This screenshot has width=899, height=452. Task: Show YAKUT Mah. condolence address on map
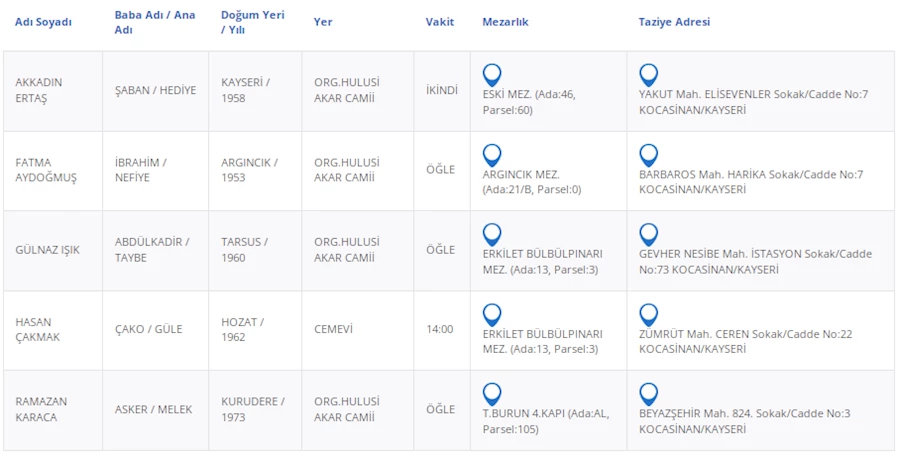[649, 74]
